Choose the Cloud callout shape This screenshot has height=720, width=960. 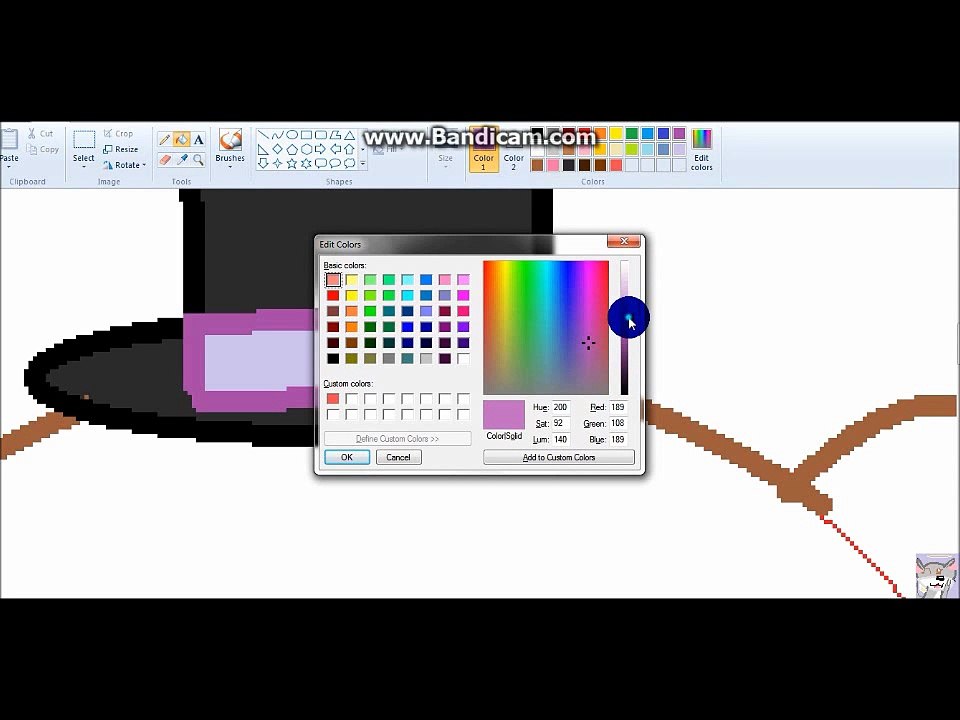point(349,163)
